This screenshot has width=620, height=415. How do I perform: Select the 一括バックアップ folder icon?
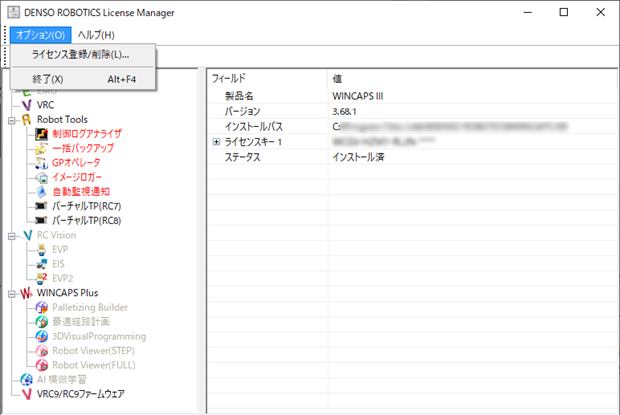tap(42, 149)
